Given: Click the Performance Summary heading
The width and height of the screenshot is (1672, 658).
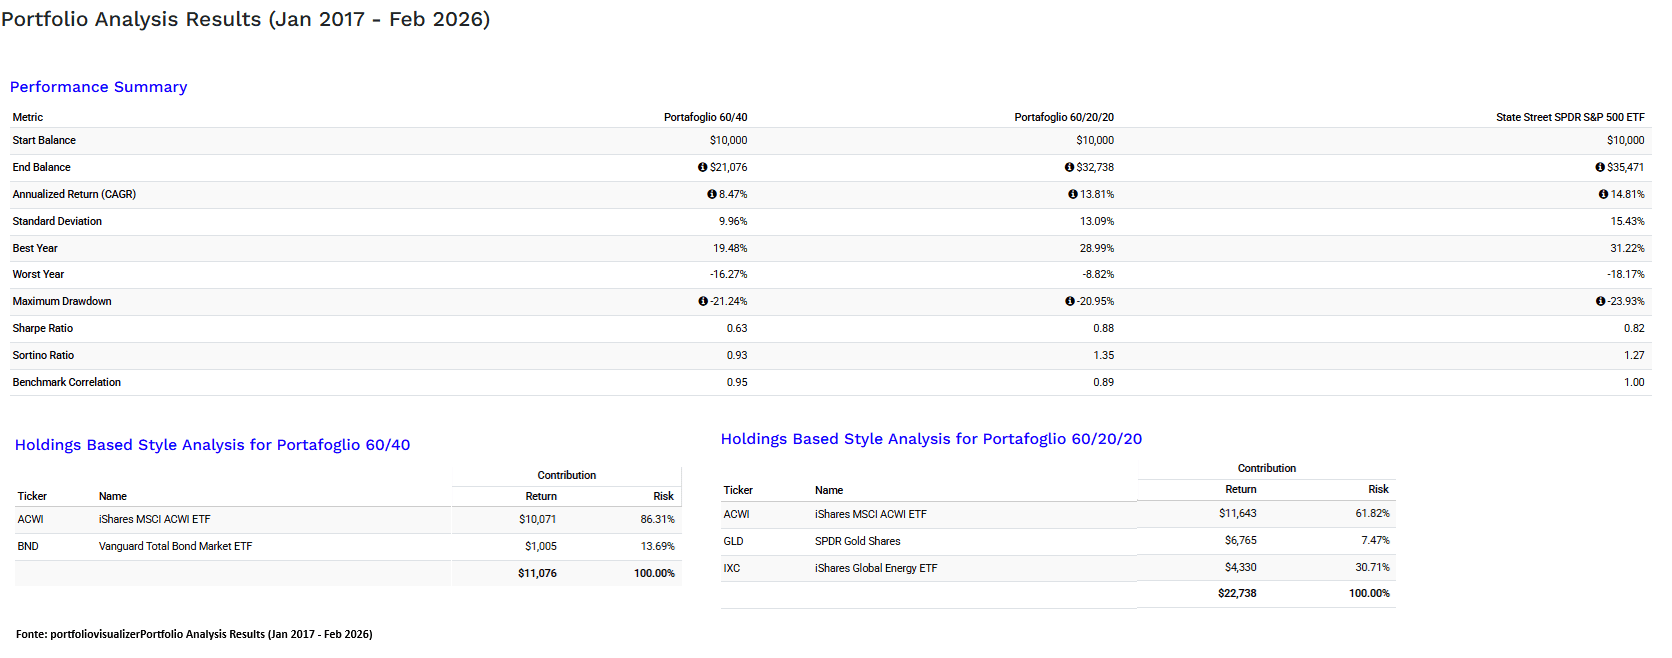Looking at the screenshot, I should click(x=98, y=87).
